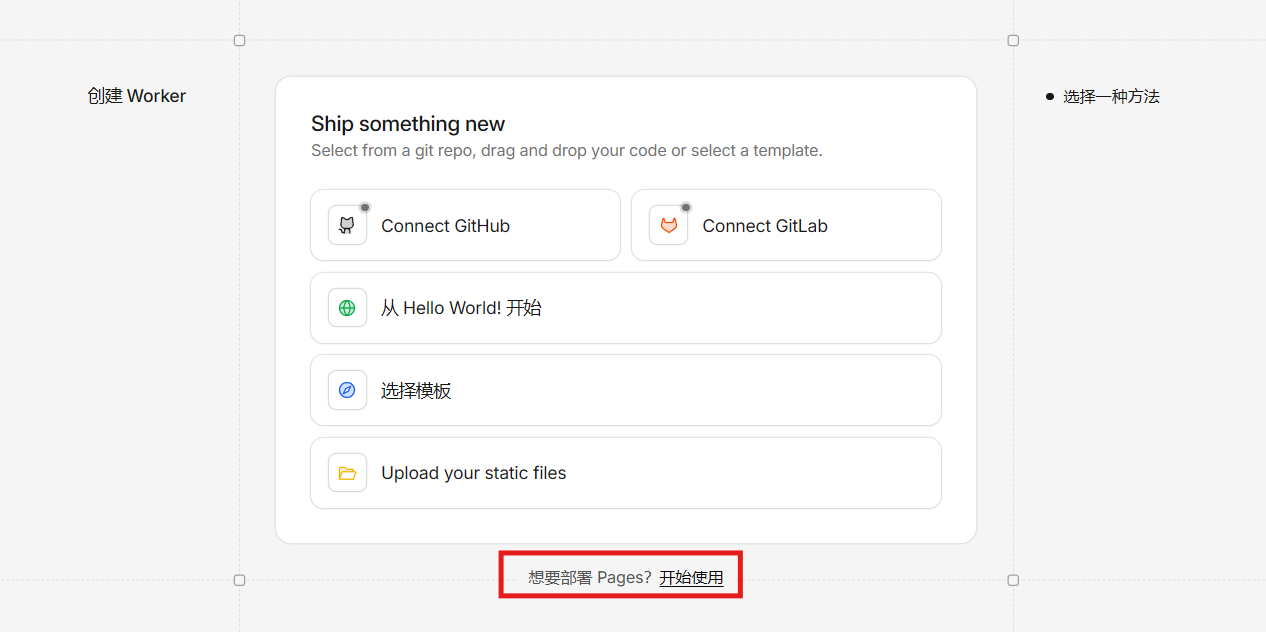Click the Ship something new heading
1266x632 pixels.
tap(408, 124)
